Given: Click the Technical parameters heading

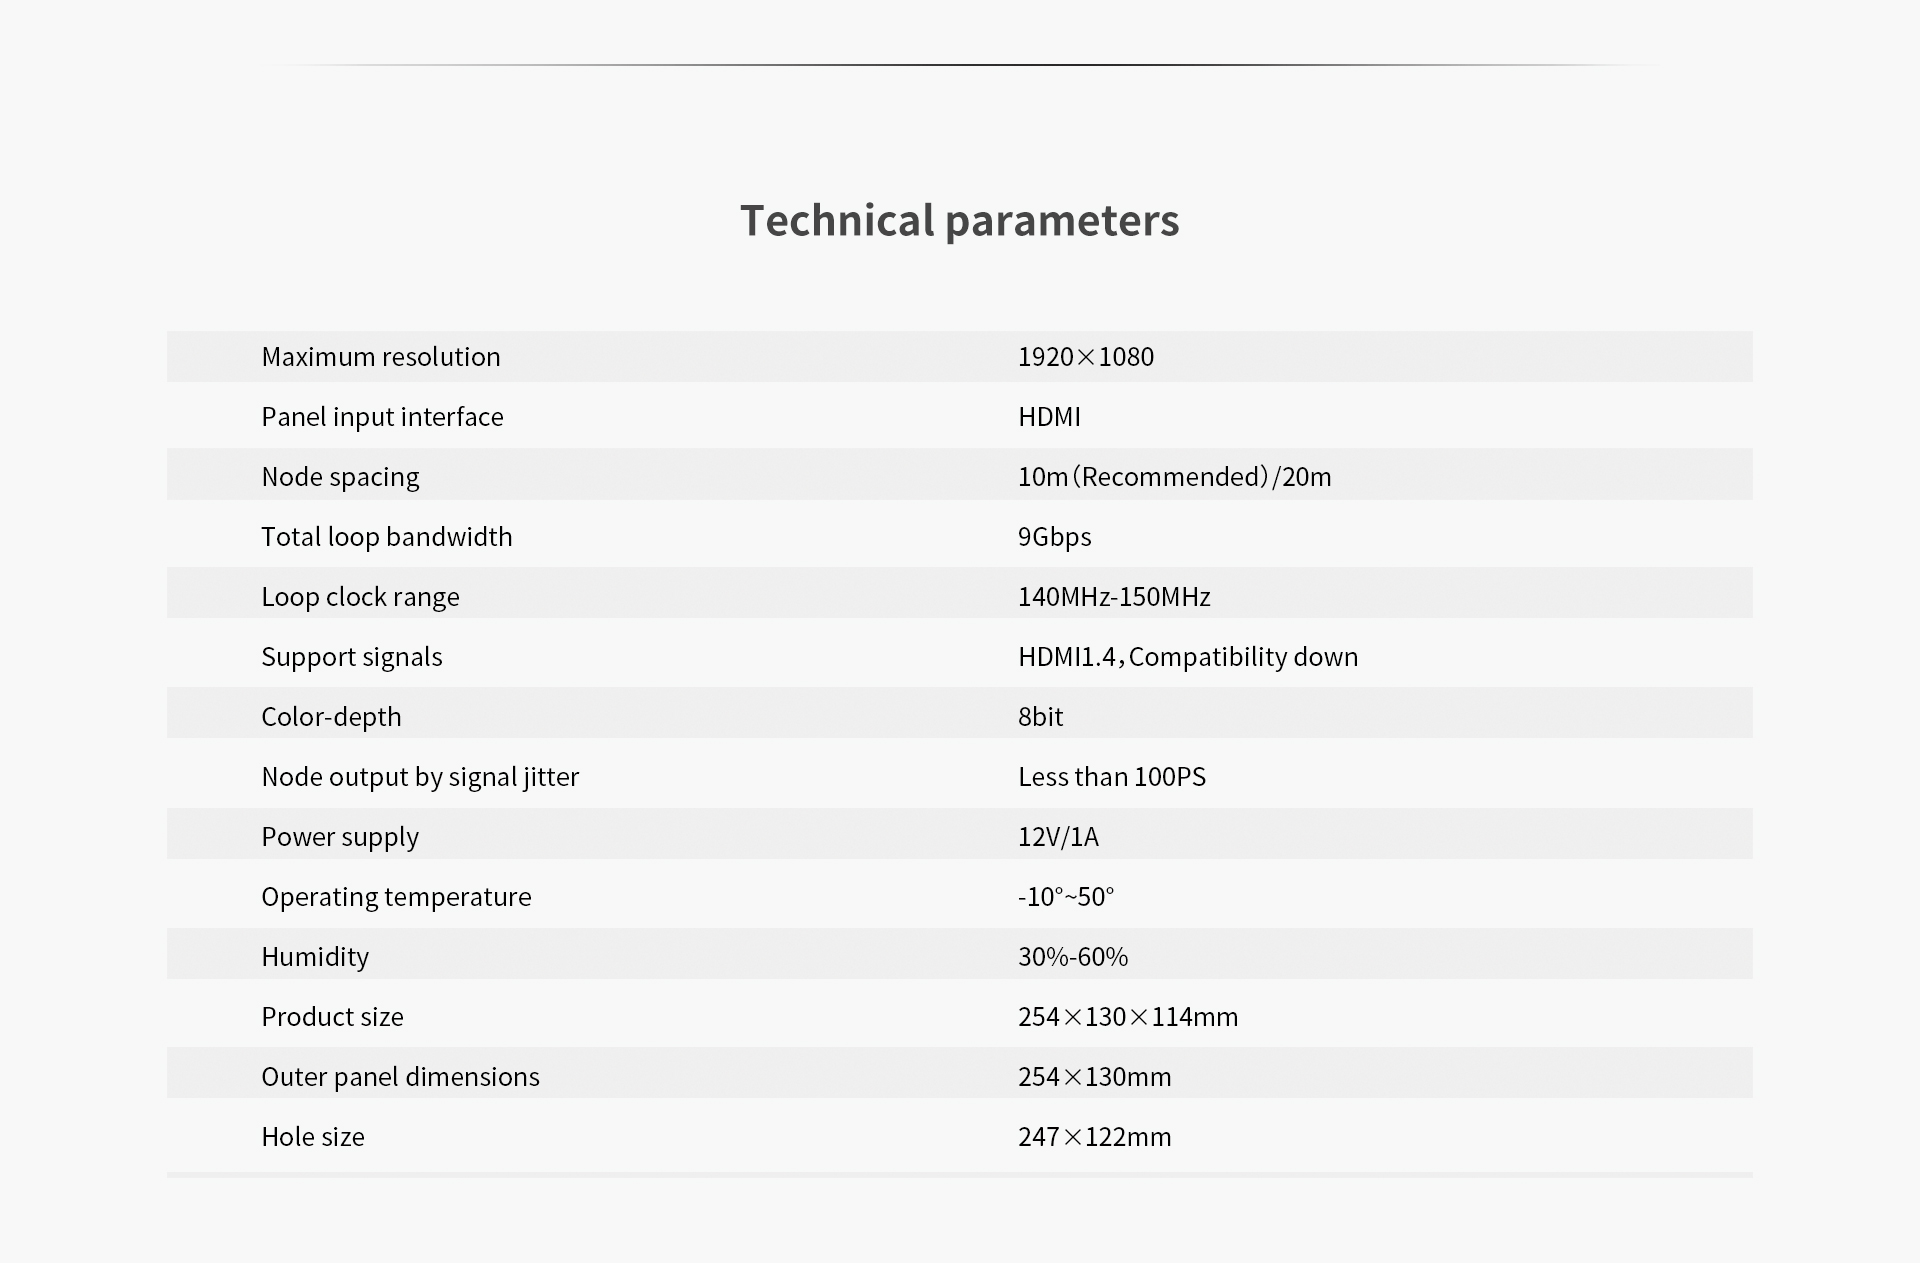Looking at the screenshot, I should point(960,221).
